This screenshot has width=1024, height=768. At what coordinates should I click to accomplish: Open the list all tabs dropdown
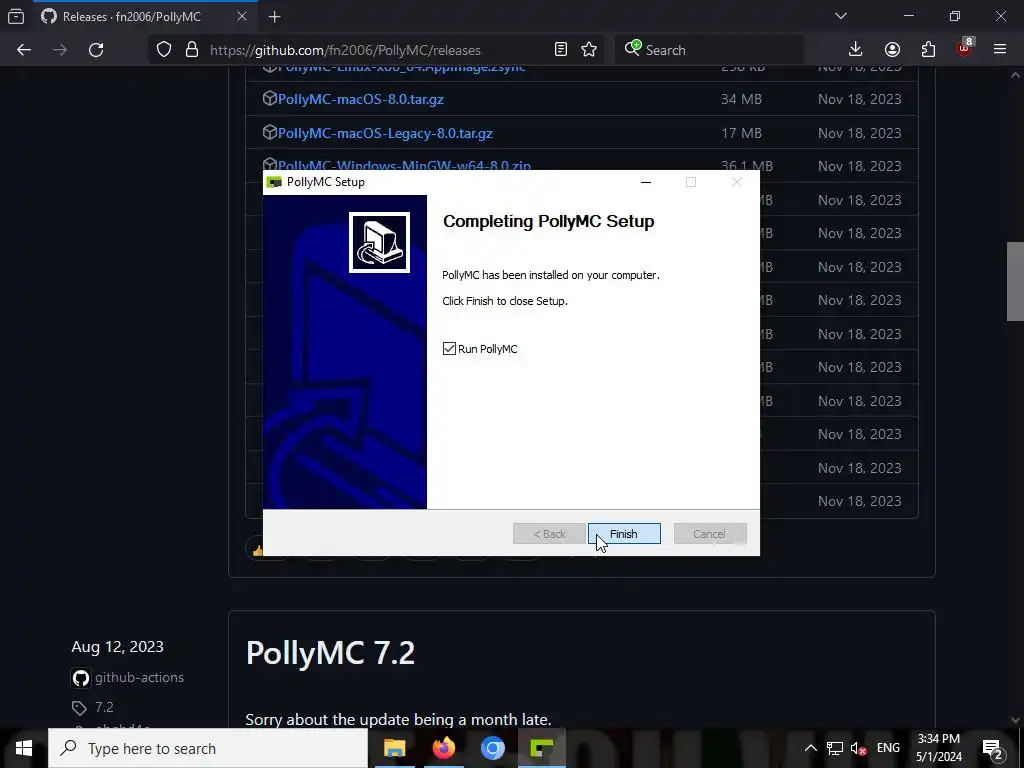tap(841, 16)
